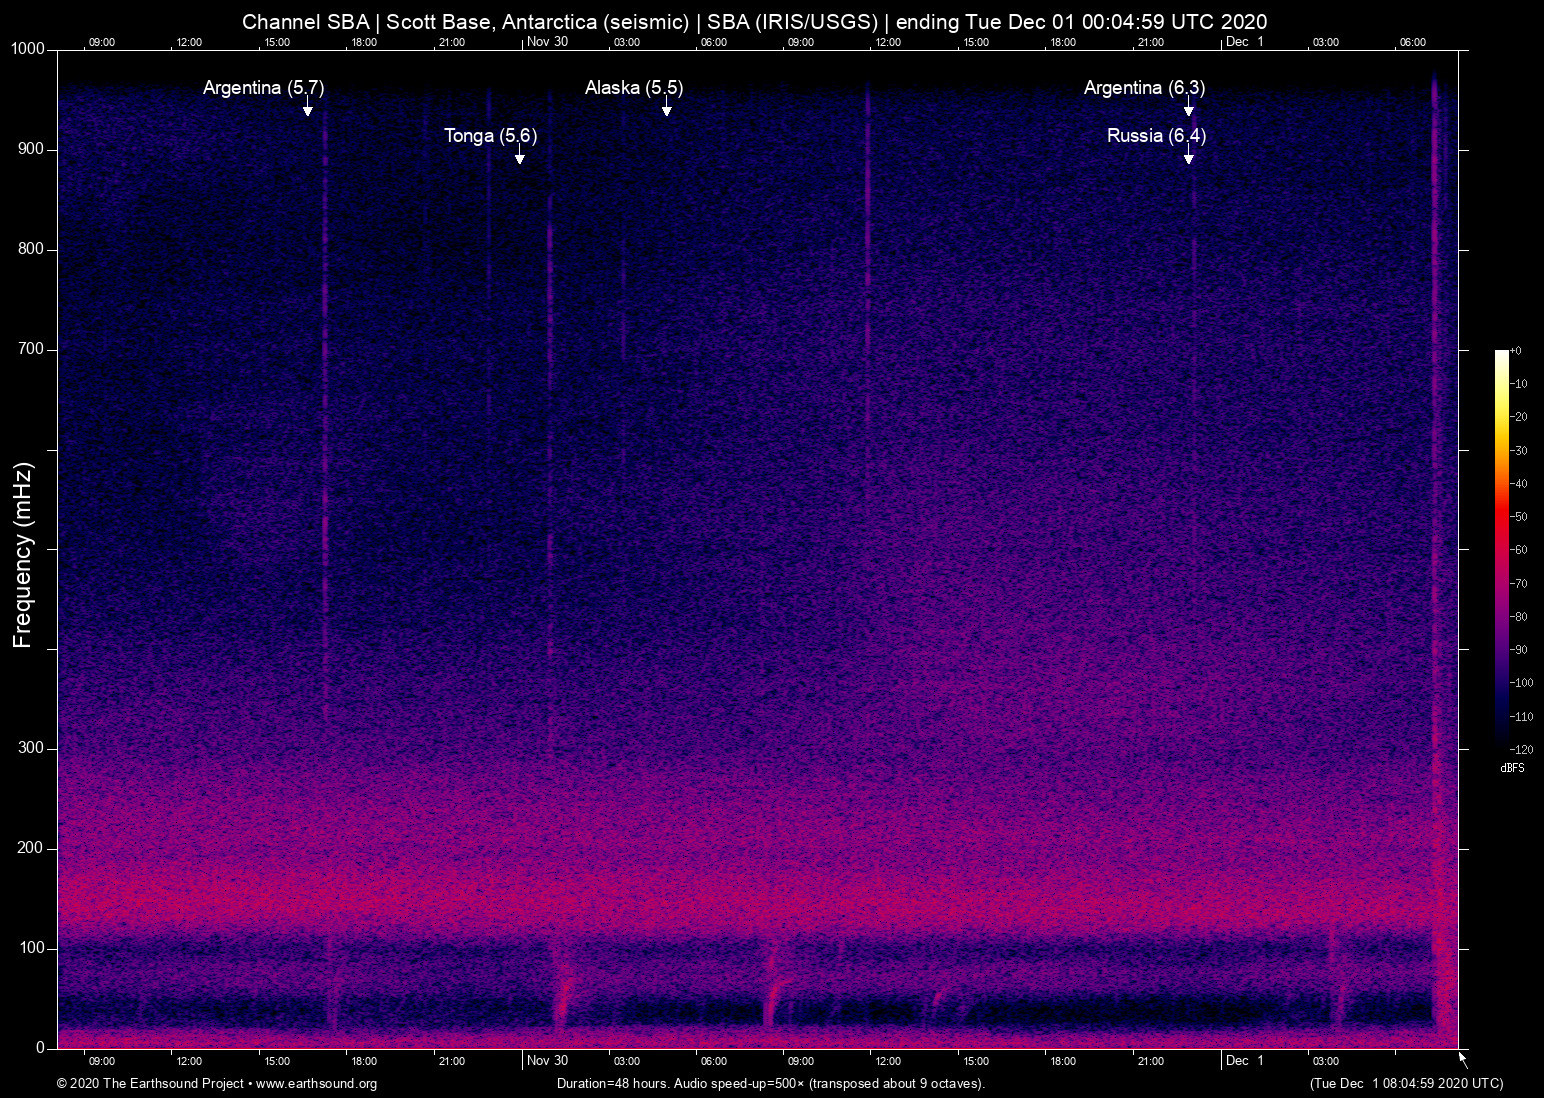Select the Russia (6.4) event label
This screenshot has width=1544, height=1098.
(1156, 136)
